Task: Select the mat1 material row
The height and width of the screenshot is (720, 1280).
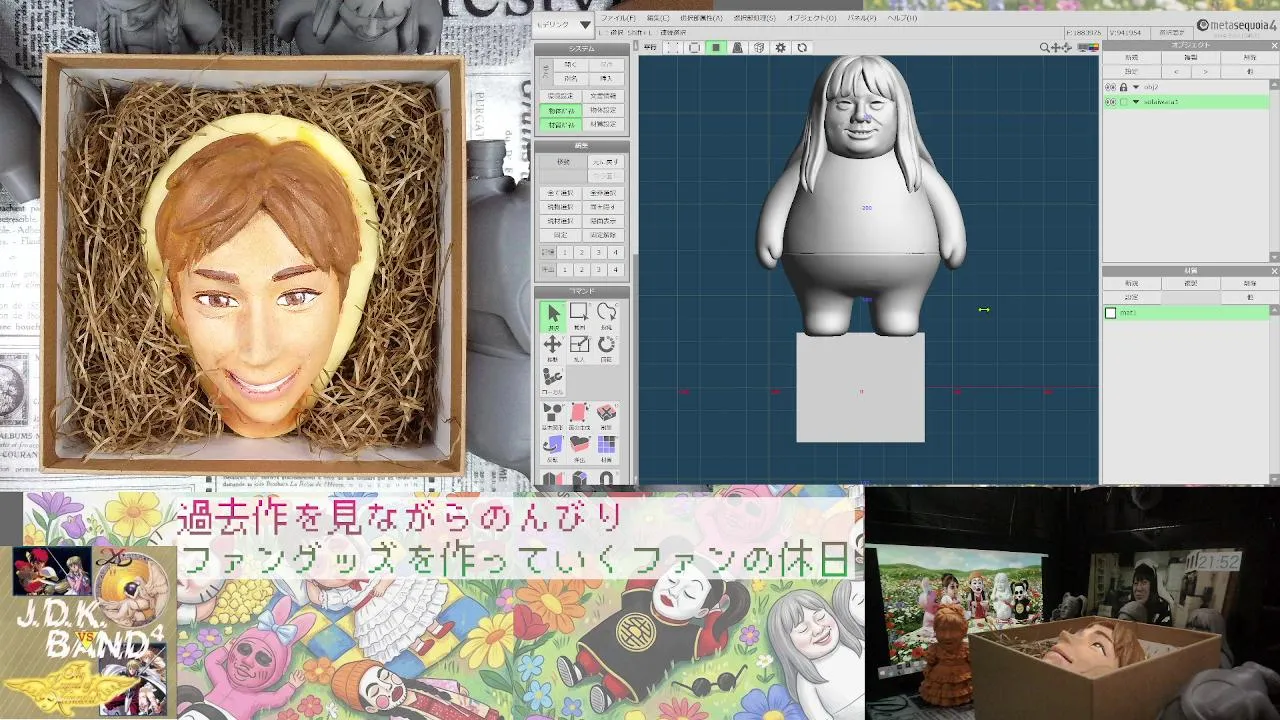Action: pos(1186,313)
